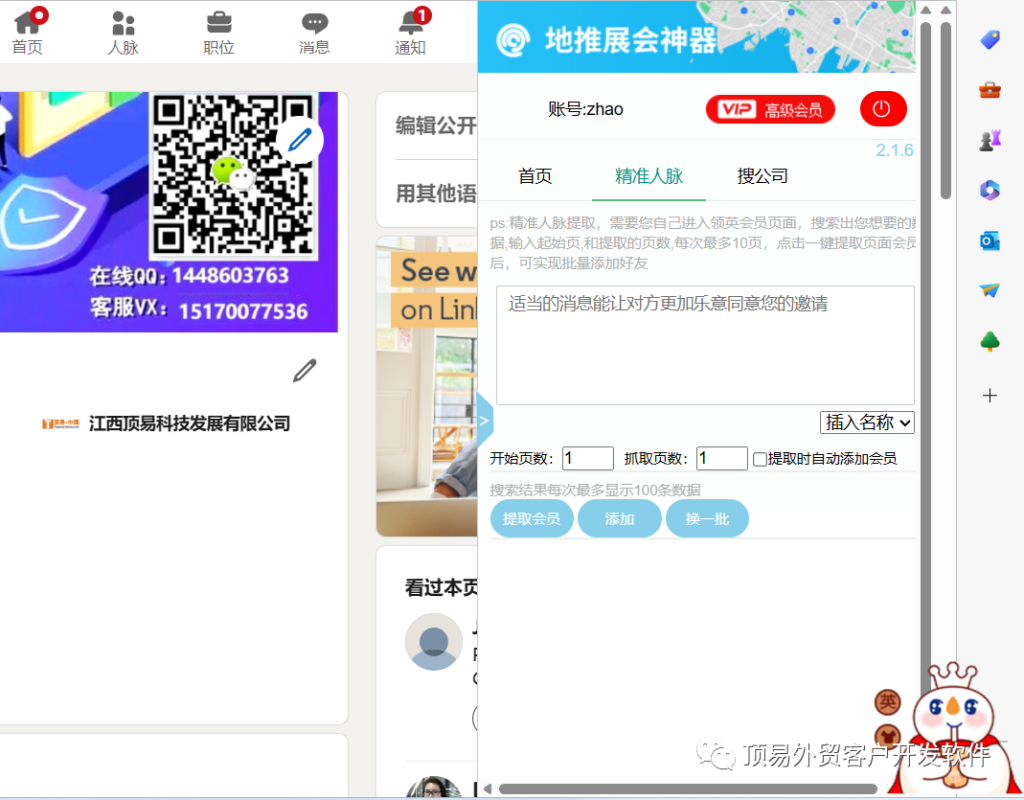This screenshot has height=800, width=1024.
Task: Collapse the plugin panel with arrow handle
Action: pos(485,420)
